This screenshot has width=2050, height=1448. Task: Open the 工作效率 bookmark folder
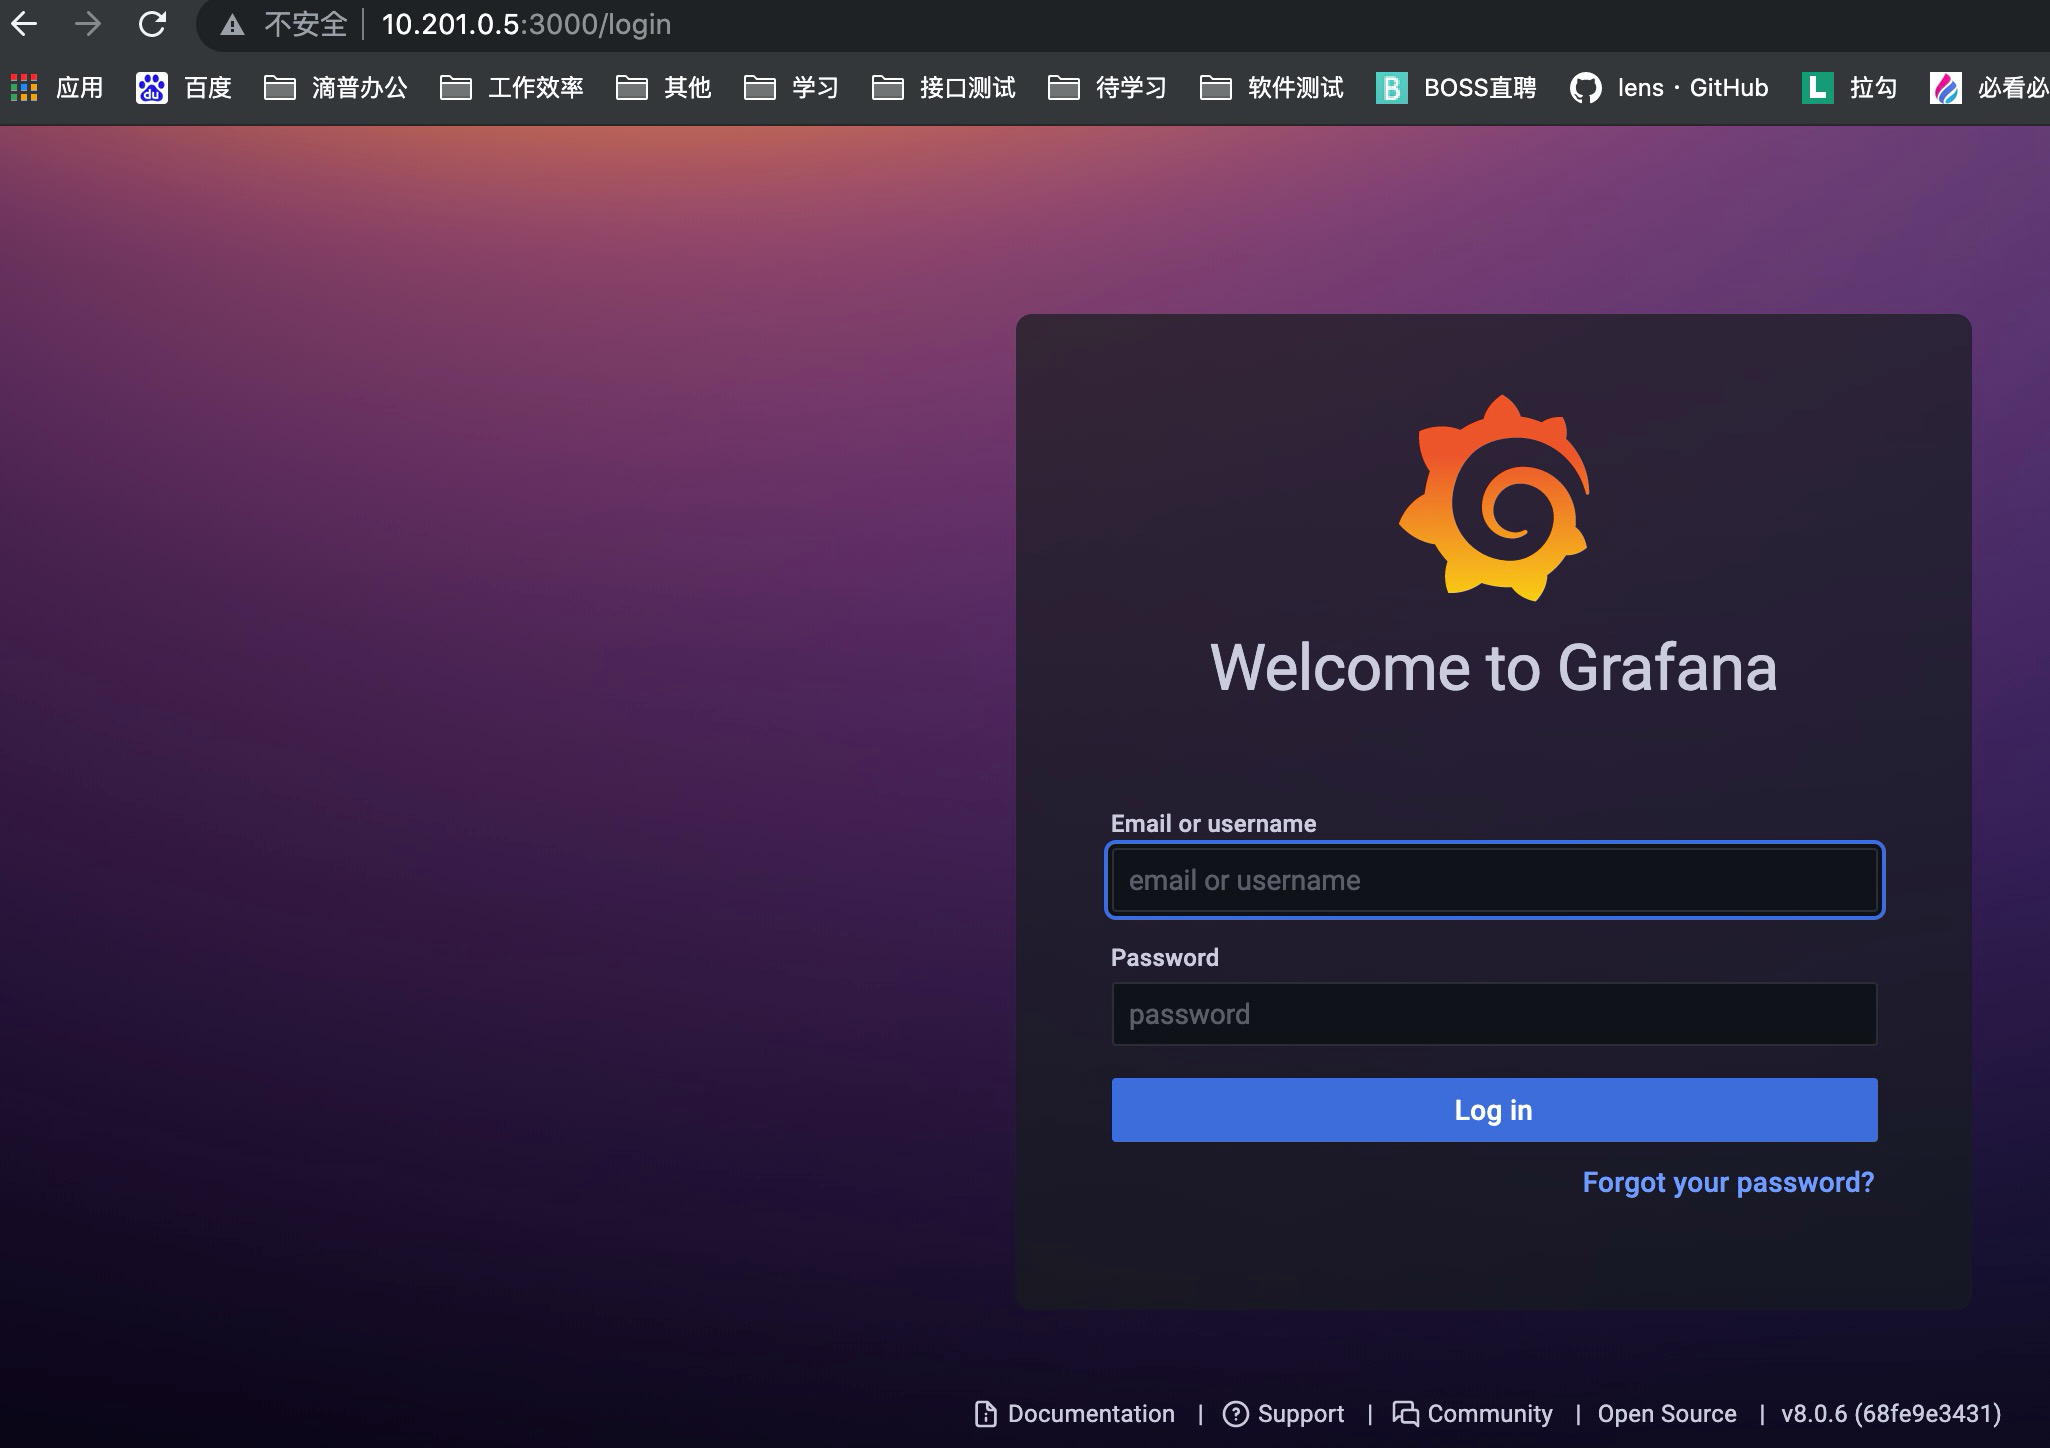coord(511,88)
